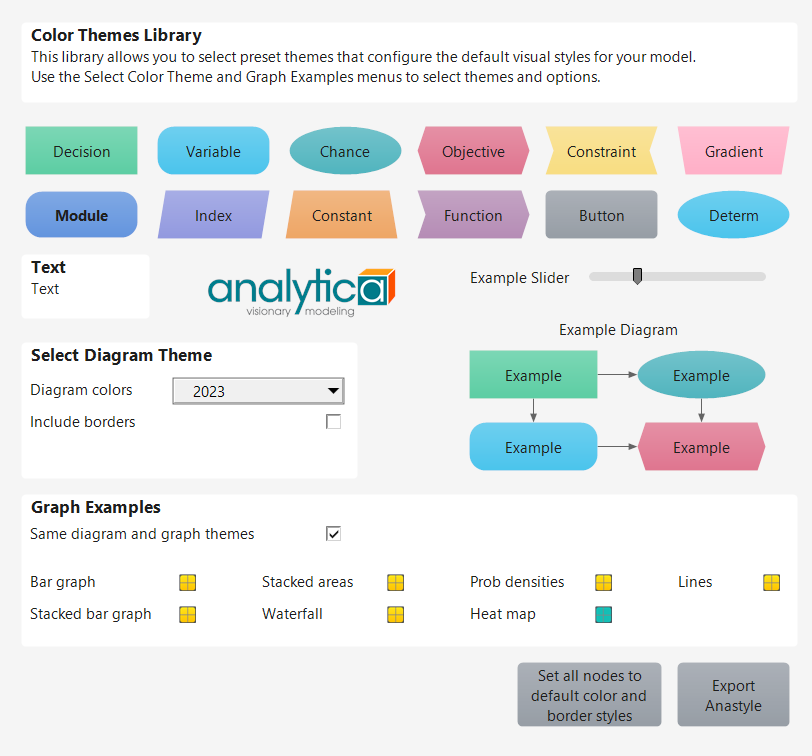Image resolution: width=812 pixels, height=756 pixels.
Task: Open the Lines graph result icon
Action: [x=772, y=583]
